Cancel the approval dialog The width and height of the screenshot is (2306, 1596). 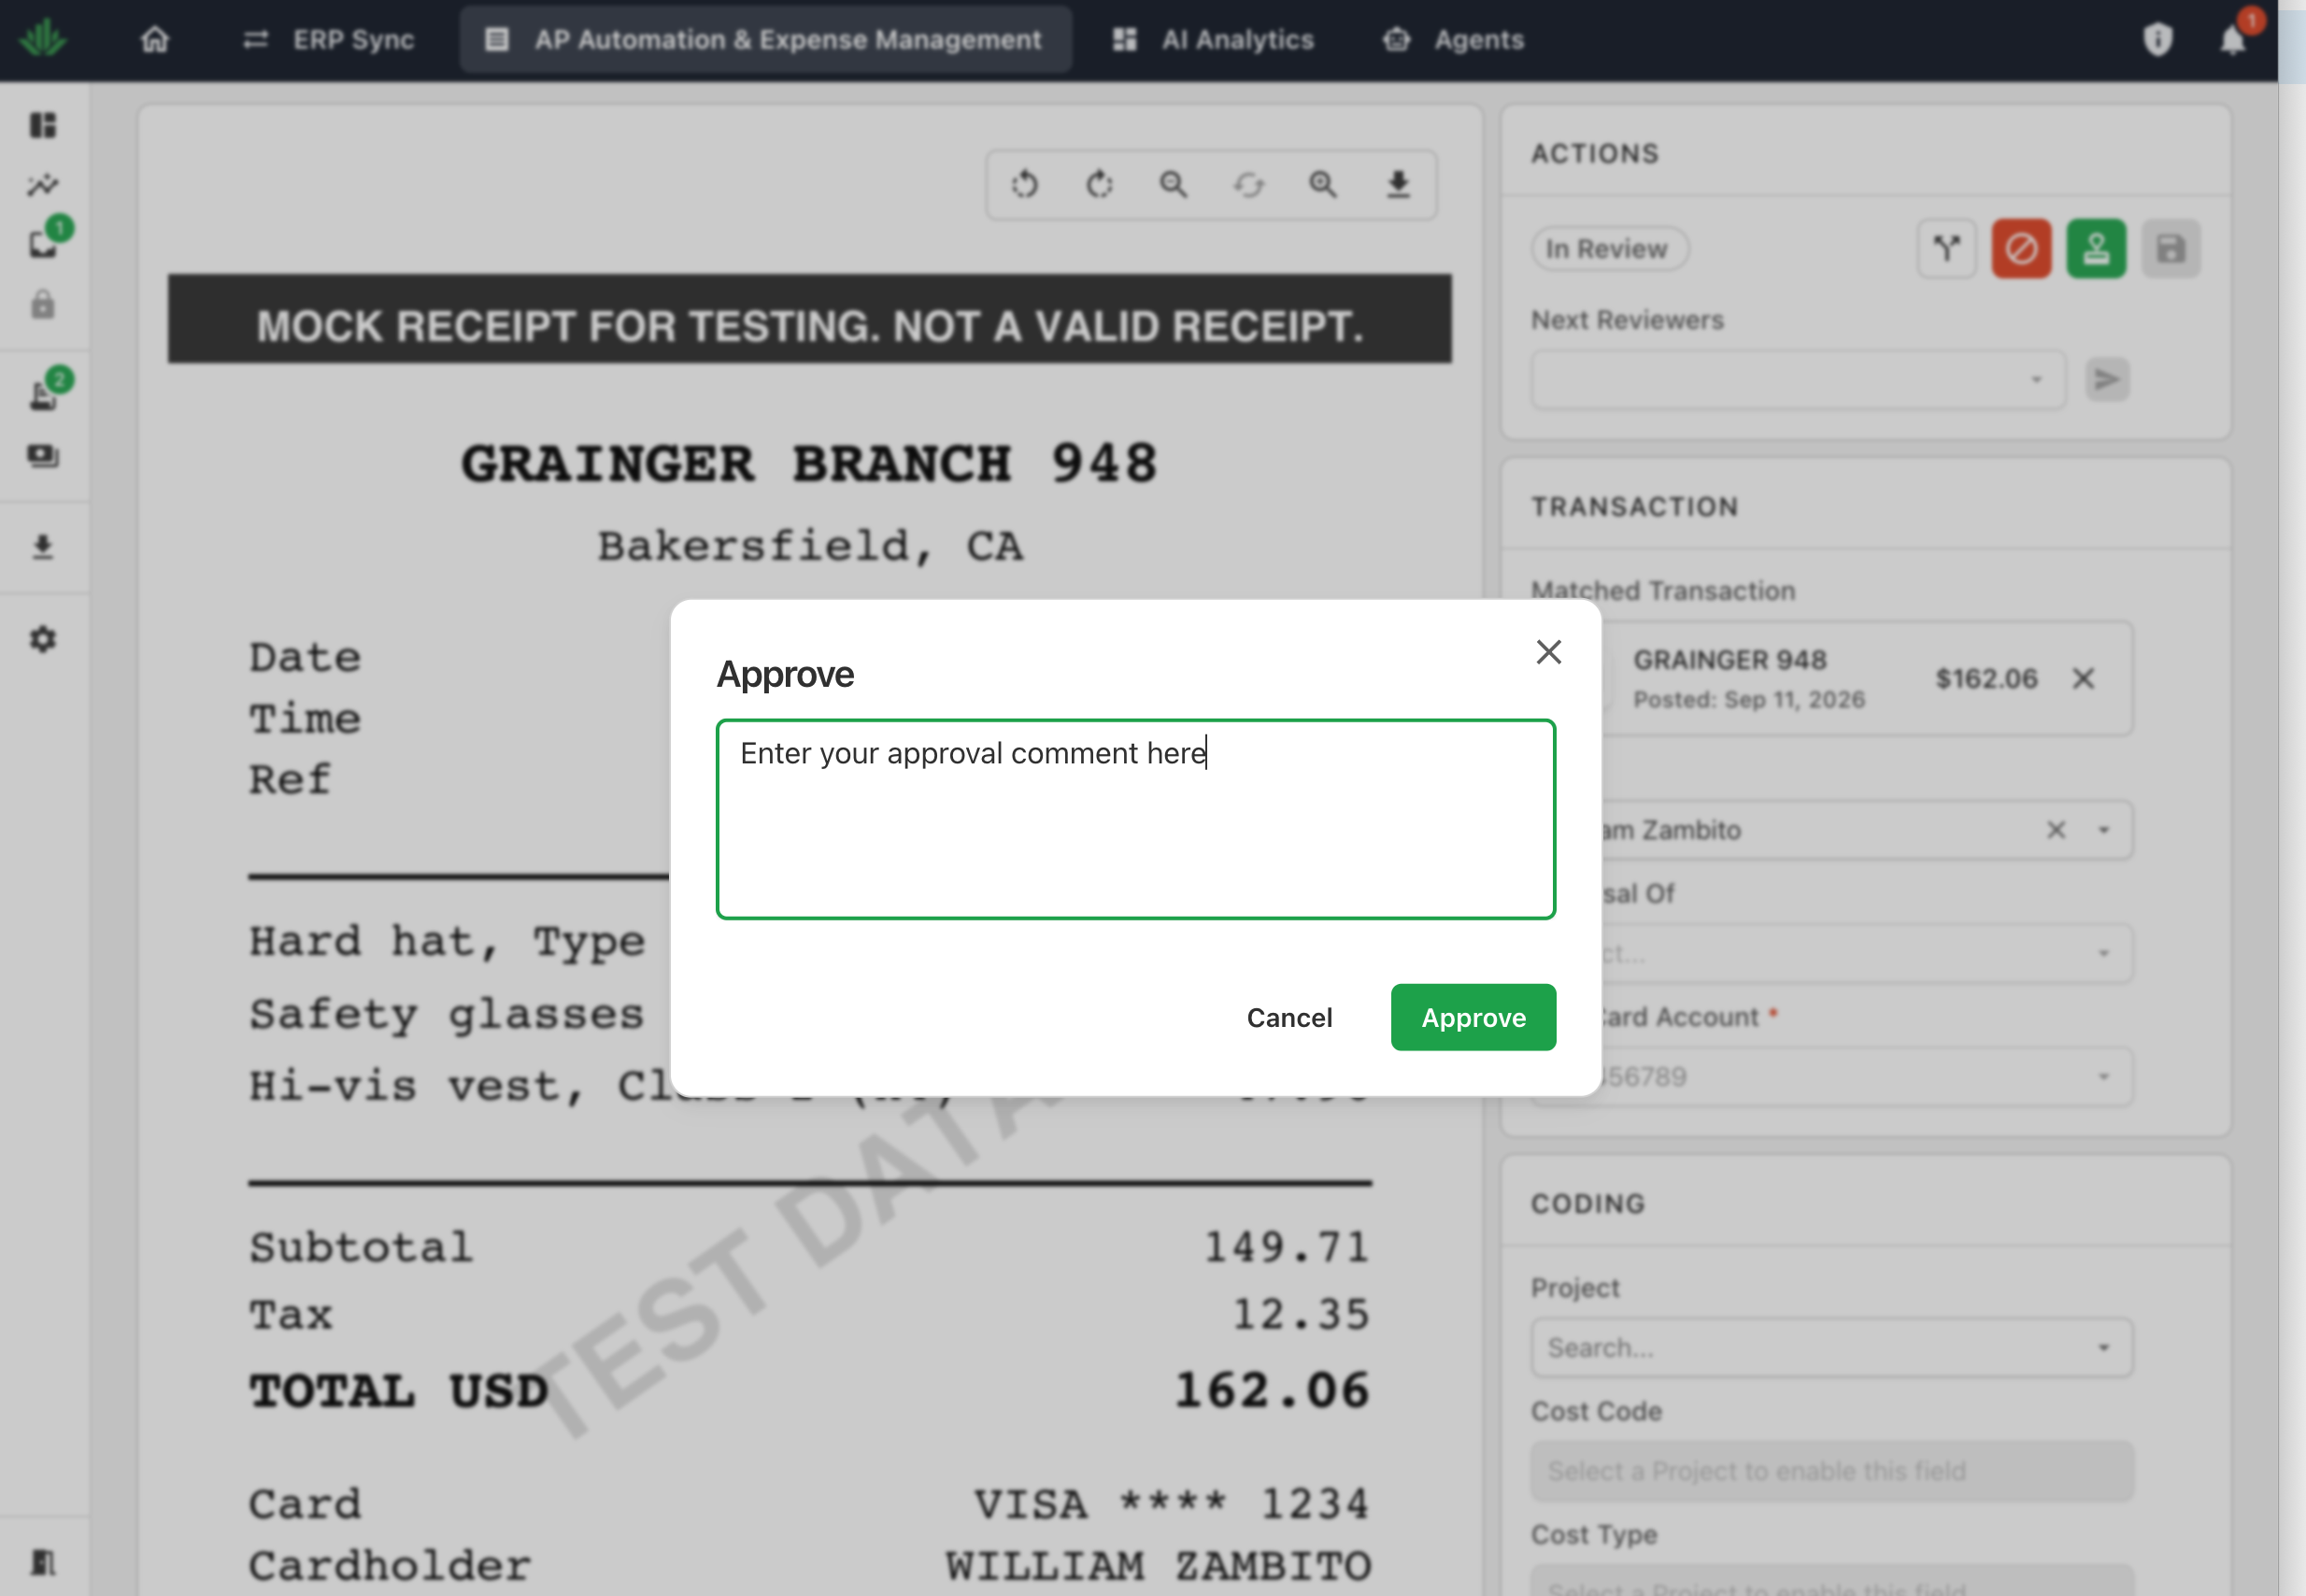[x=1289, y=1017]
